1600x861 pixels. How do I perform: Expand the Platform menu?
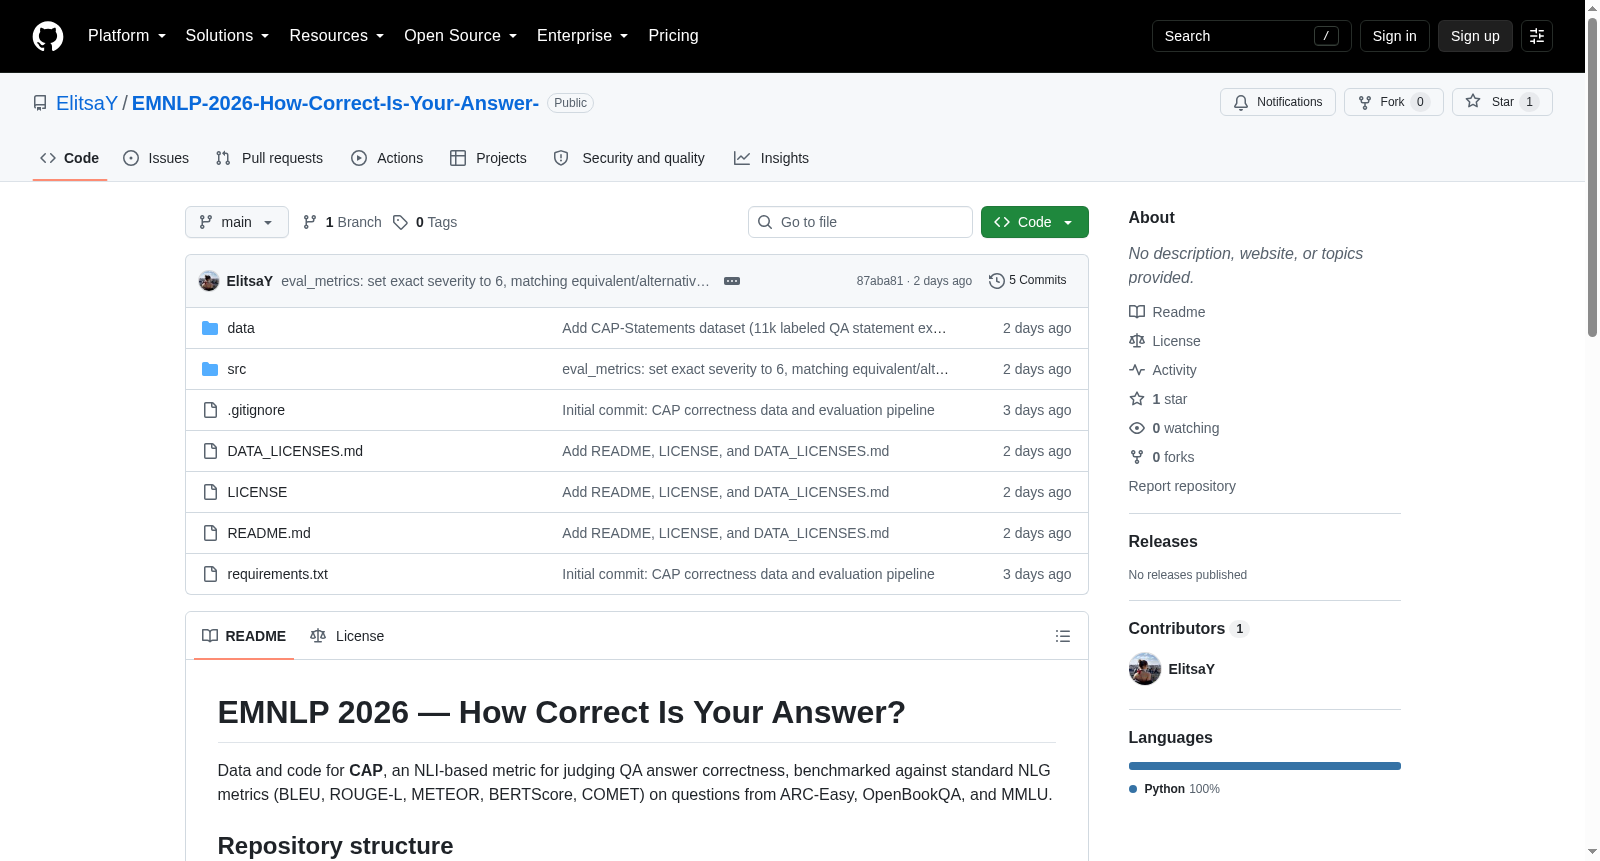pos(127,36)
